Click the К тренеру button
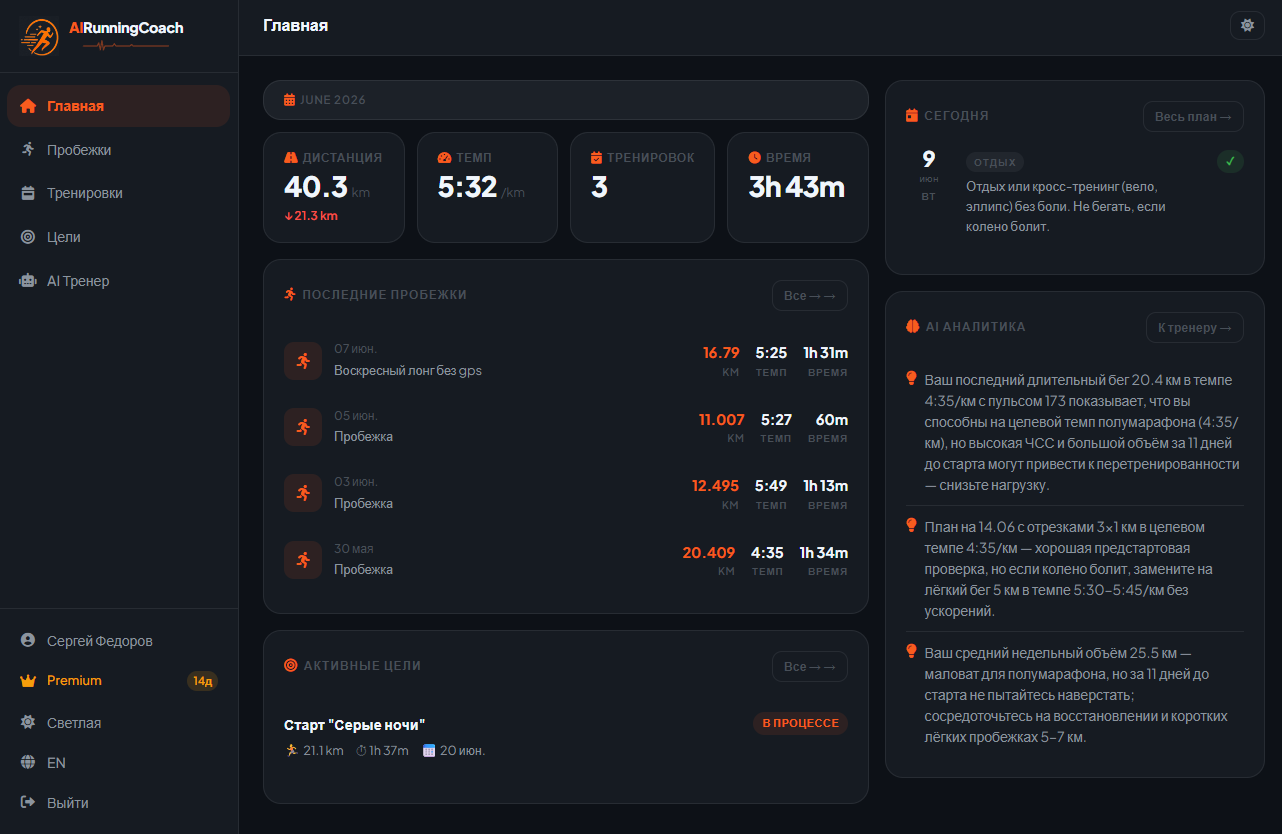The height and width of the screenshot is (834, 1282). tap(1195, 327)
